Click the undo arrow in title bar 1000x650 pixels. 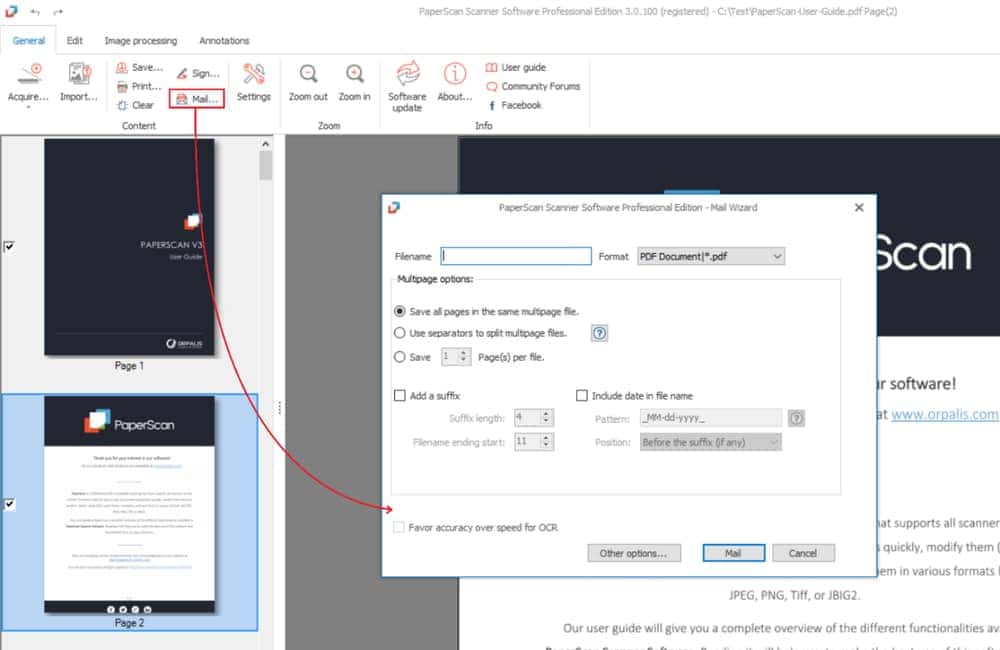(x=35, y=11)
